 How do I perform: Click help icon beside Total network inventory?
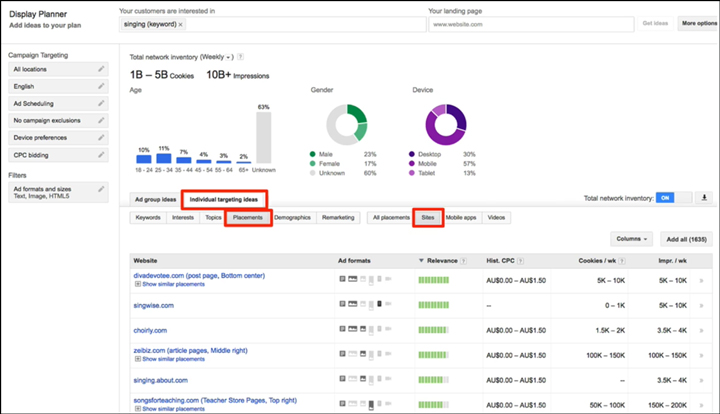pos(241,57)
